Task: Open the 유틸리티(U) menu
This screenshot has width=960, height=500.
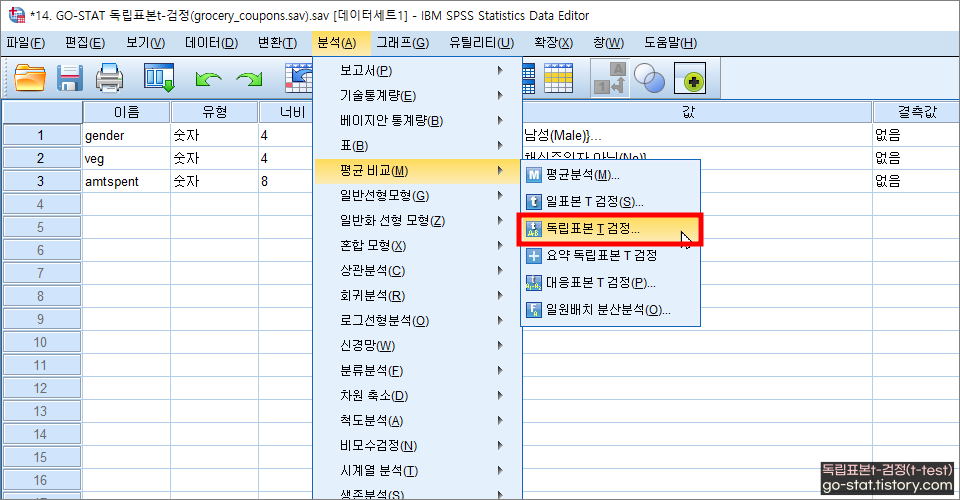Action: click(x=481, y=43)
